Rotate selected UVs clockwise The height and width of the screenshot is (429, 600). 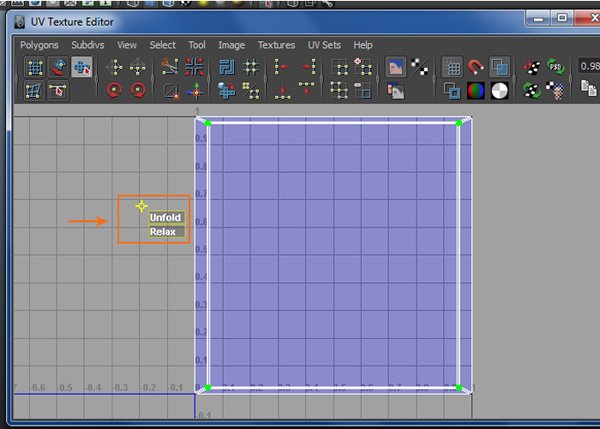138,91
